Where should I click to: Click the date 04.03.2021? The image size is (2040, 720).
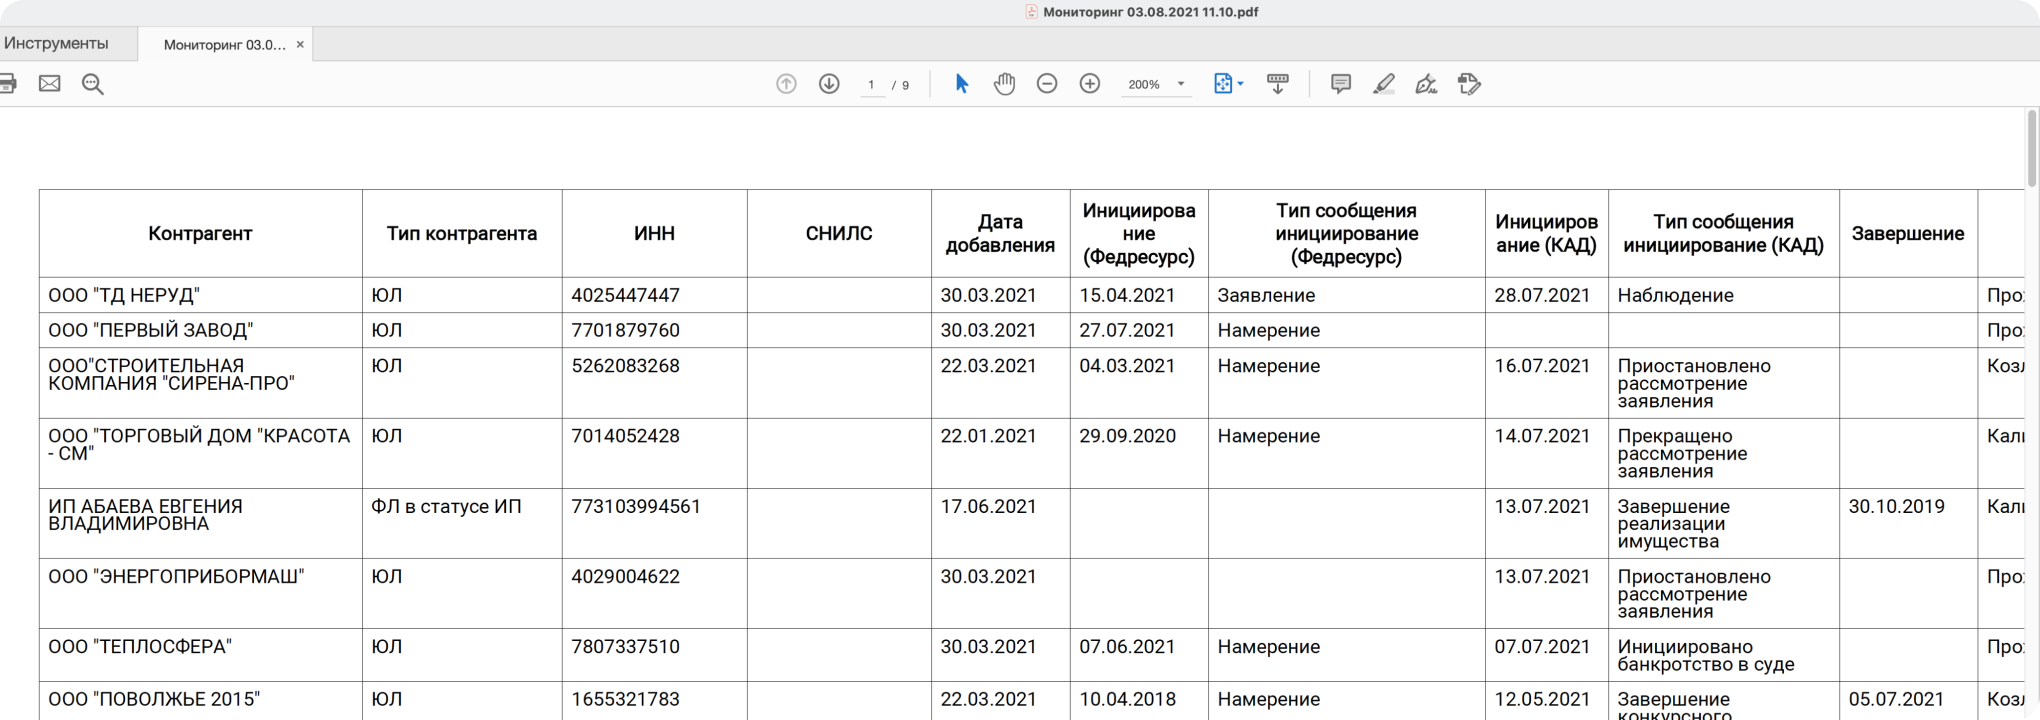click(x=1127, y=366)
